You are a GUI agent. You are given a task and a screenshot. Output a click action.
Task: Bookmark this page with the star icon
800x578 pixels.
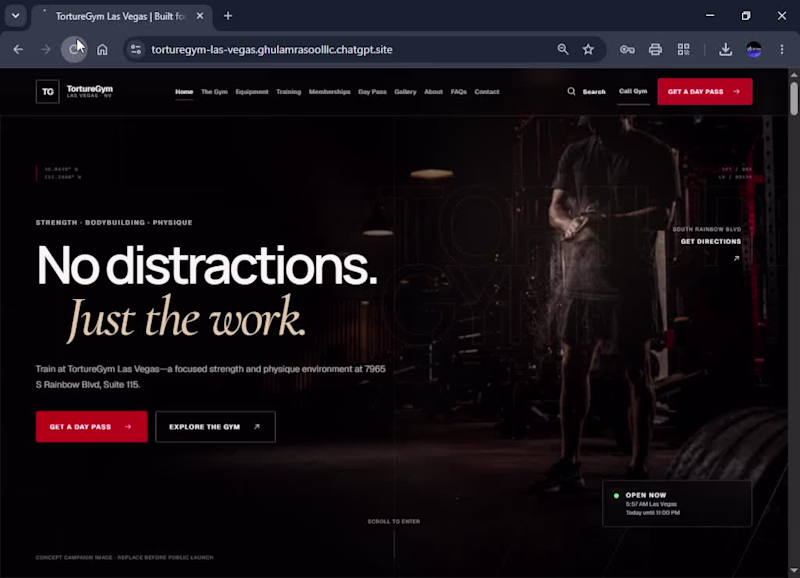[x=588, y=49]
